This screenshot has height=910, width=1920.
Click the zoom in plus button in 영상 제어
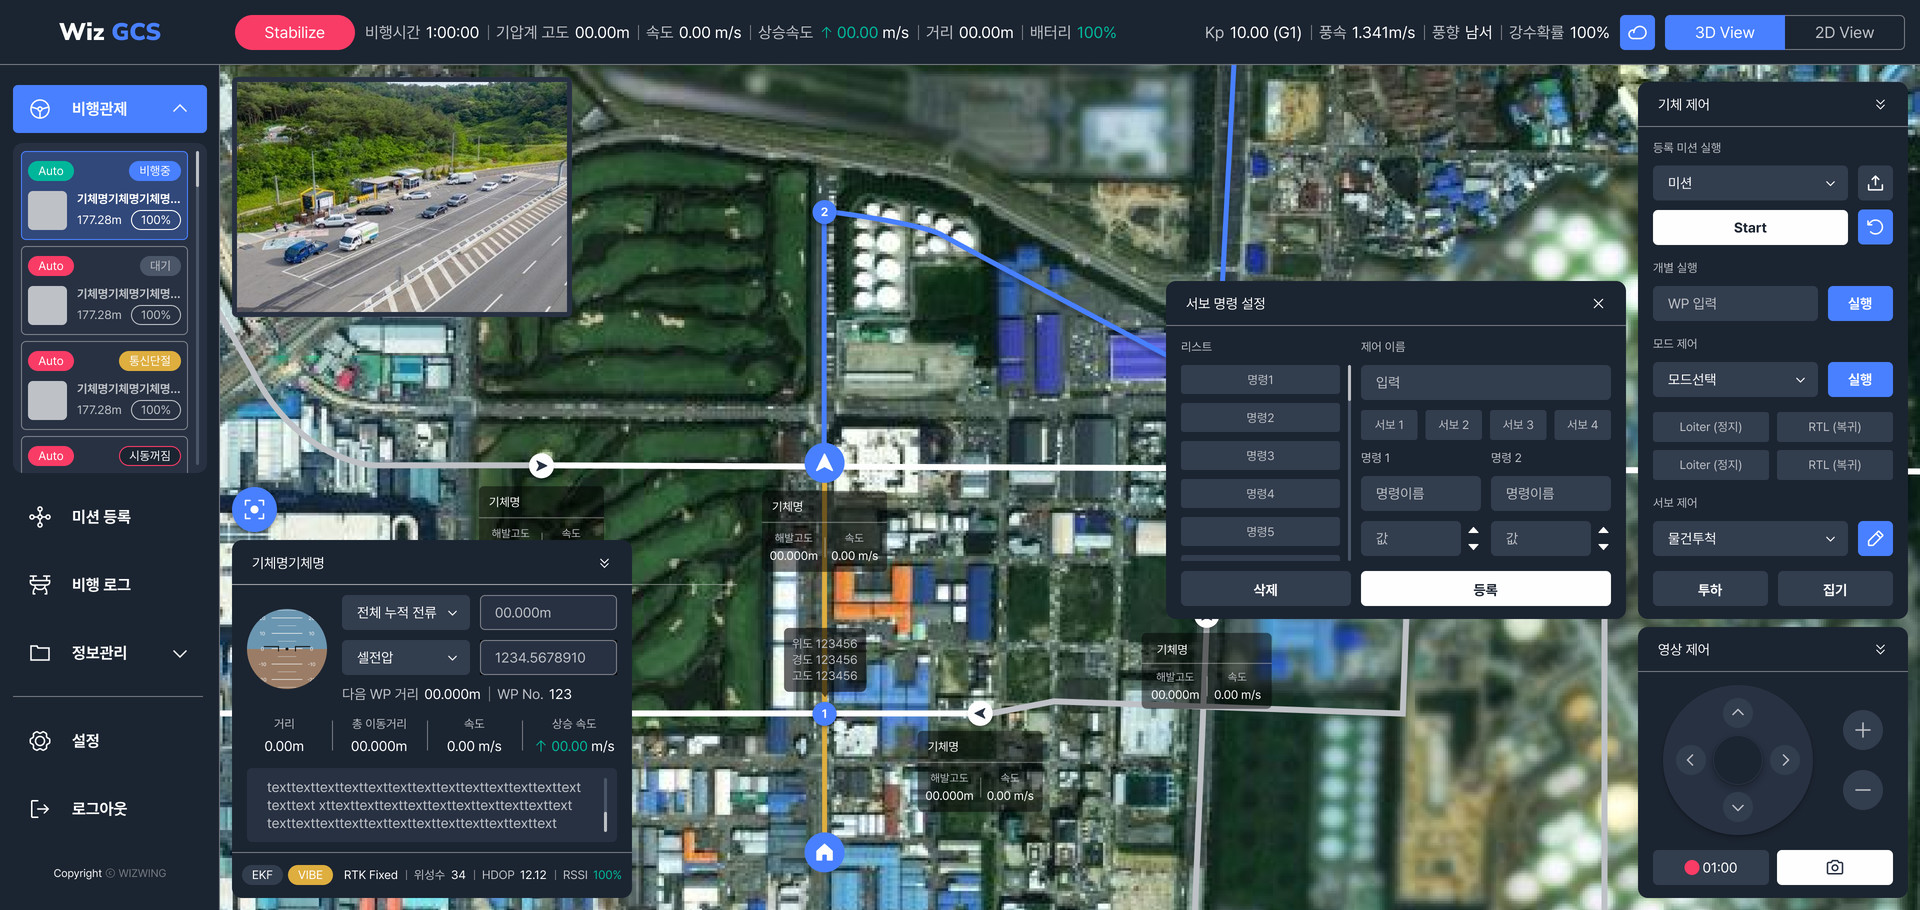tap(1863, 730)
